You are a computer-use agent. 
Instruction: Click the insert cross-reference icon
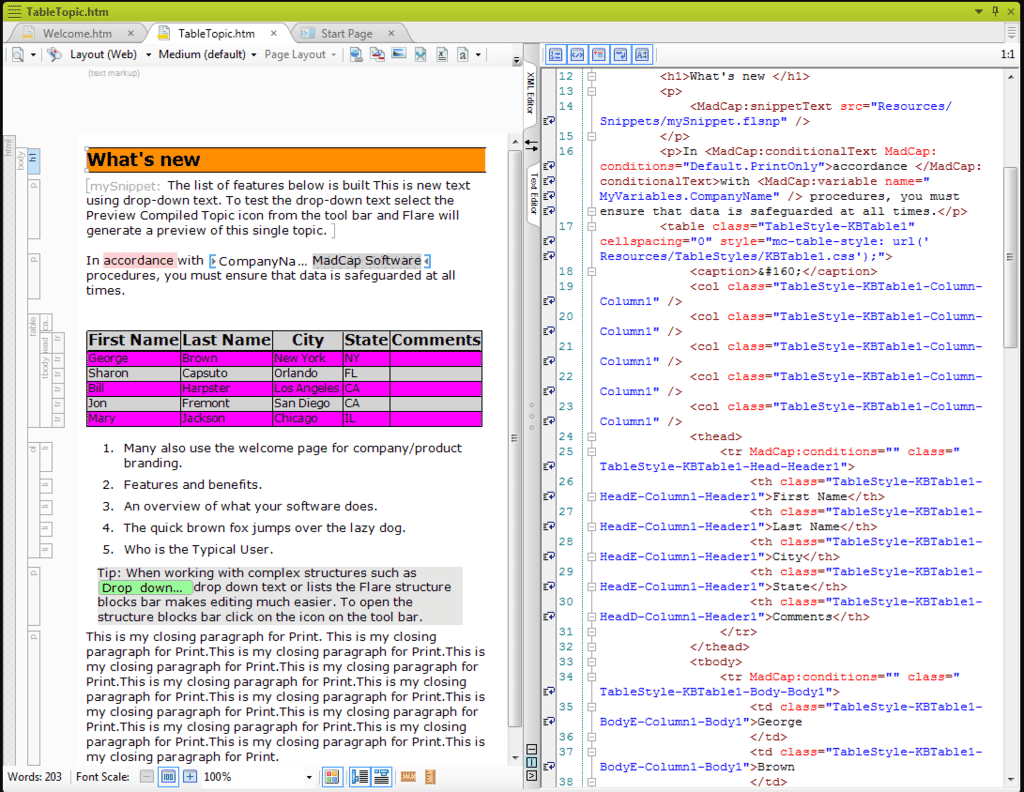coord(377,54)
